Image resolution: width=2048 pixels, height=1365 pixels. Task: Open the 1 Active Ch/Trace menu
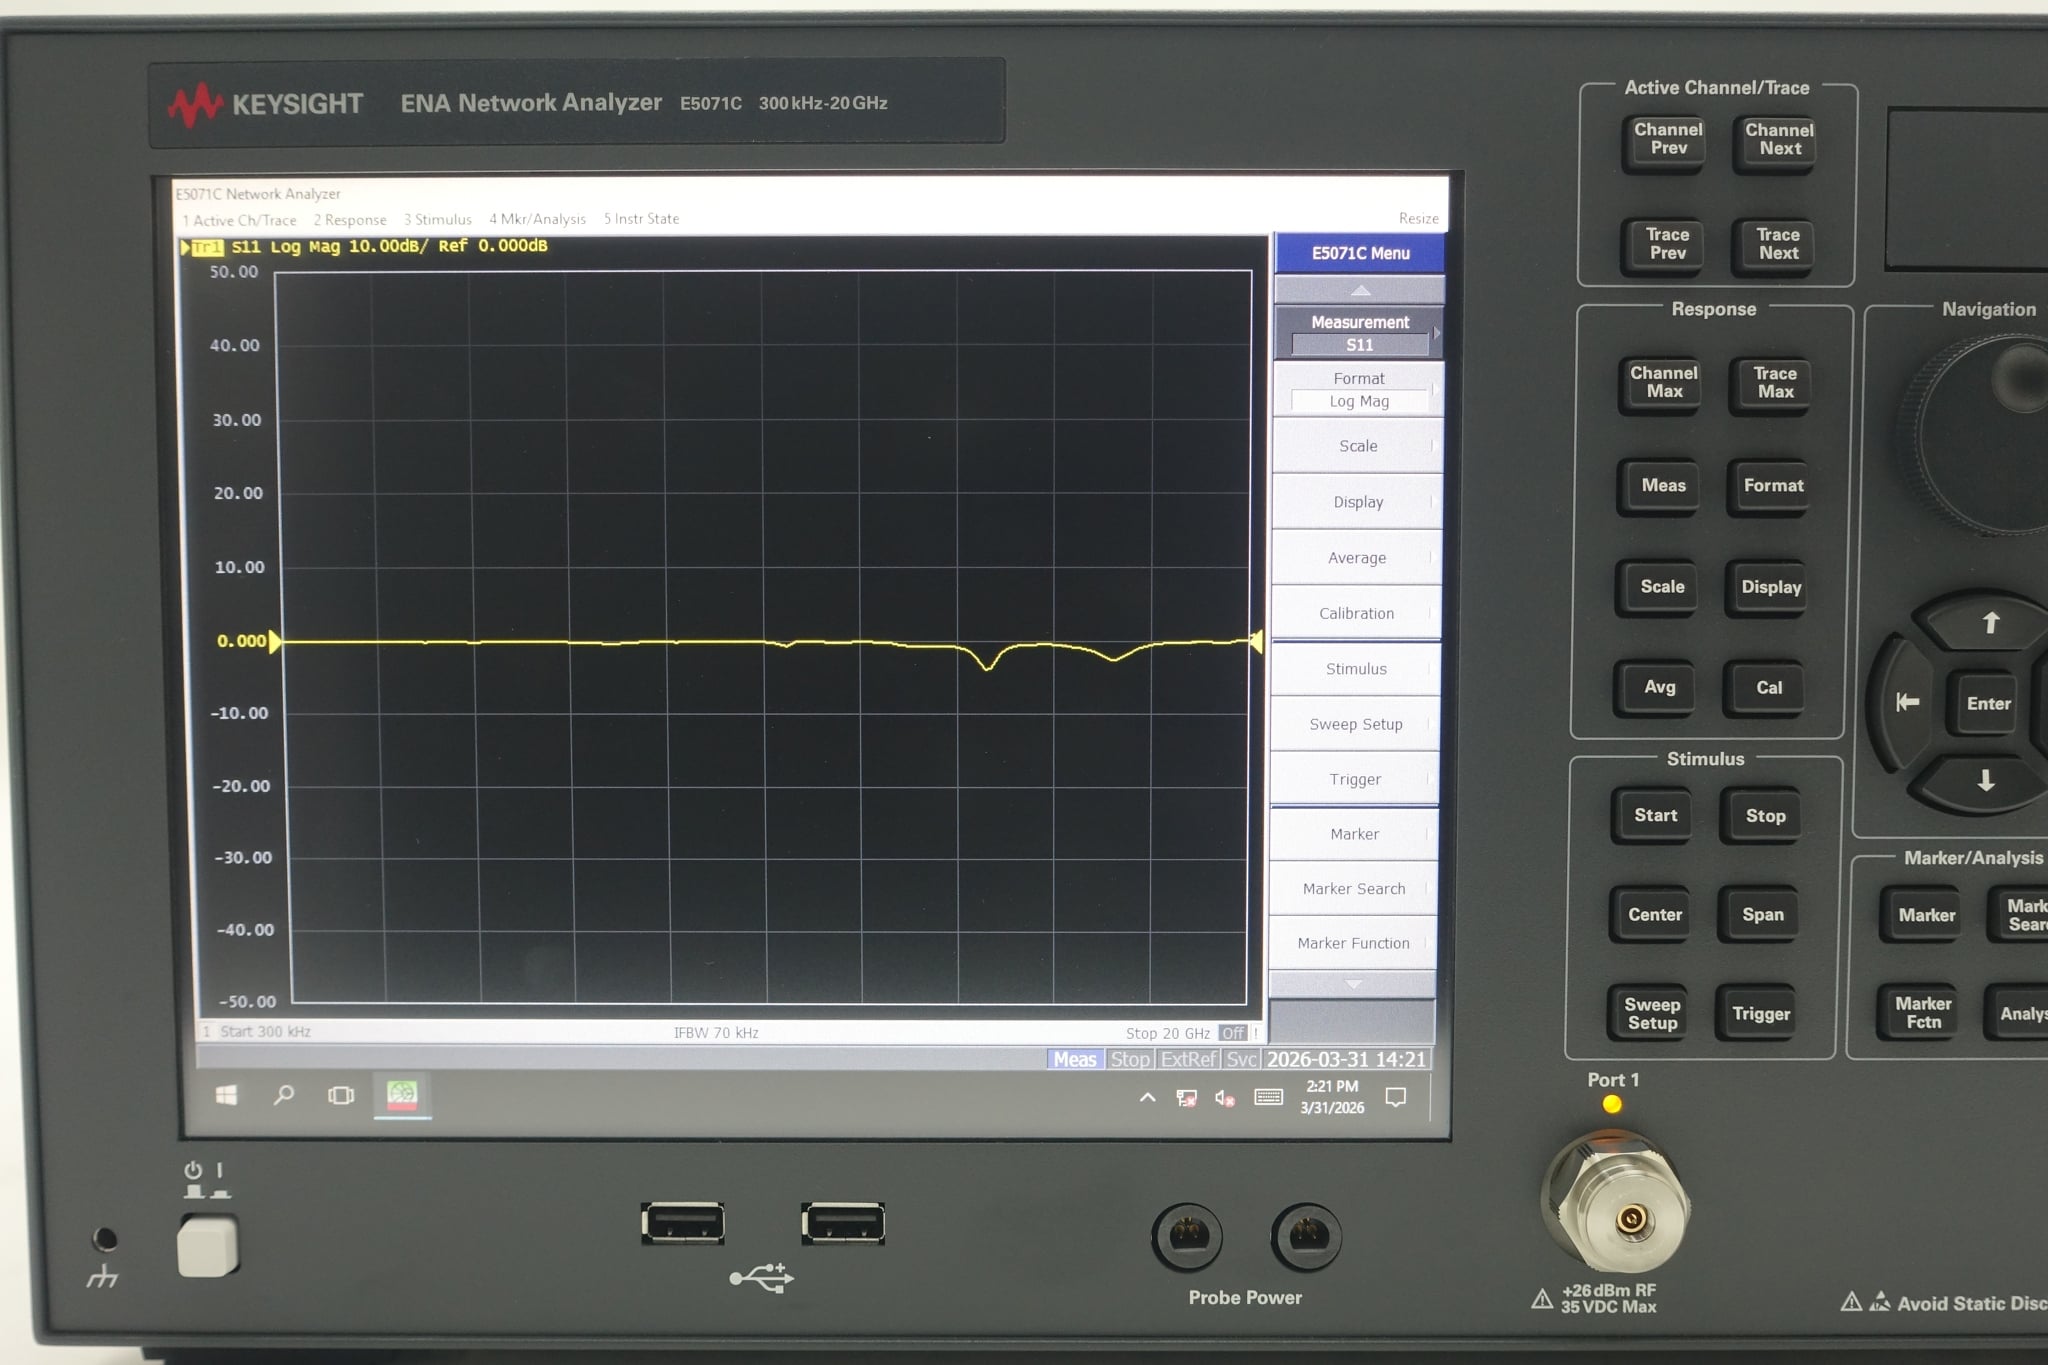pyautogui.click(x=240, y=220)
